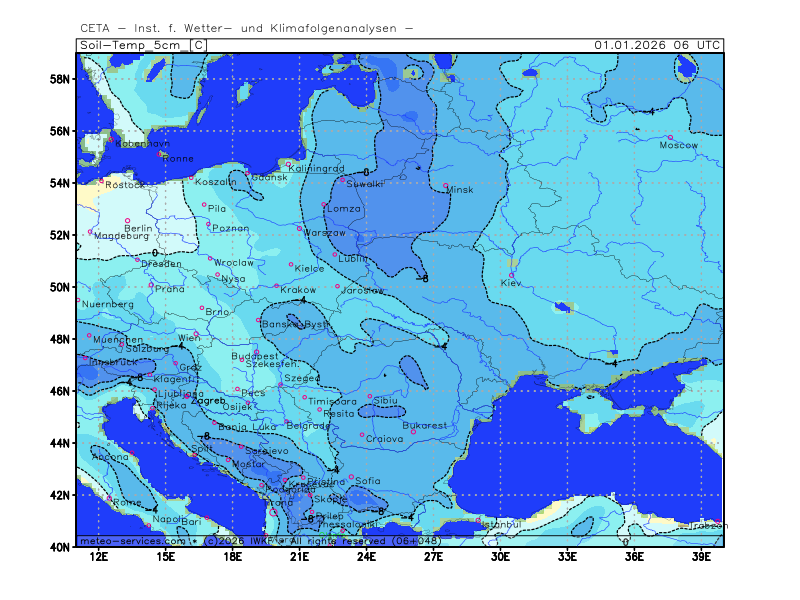Click the Minsk city marker
Screen dimensions: 800x600
tap(446, 185)
